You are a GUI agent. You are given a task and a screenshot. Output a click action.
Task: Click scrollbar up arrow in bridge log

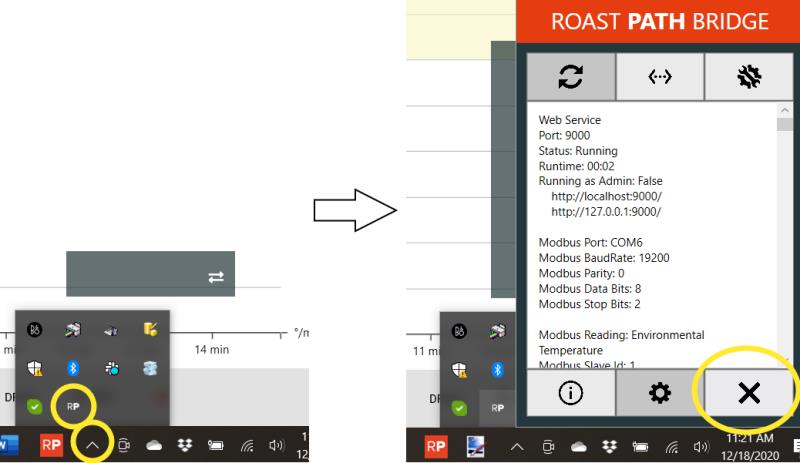785,110
